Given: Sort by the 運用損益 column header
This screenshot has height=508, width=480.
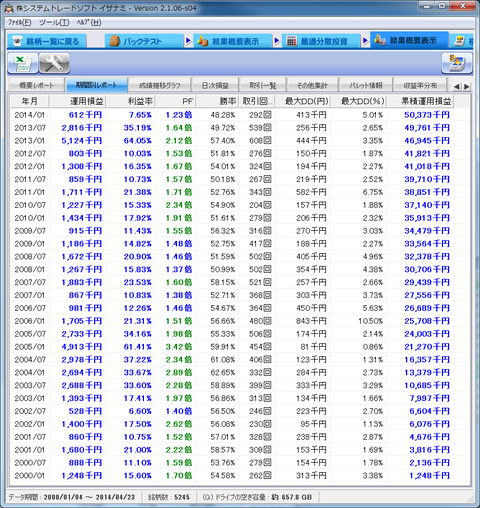Looking at the screenshot, I should (78, 101).
